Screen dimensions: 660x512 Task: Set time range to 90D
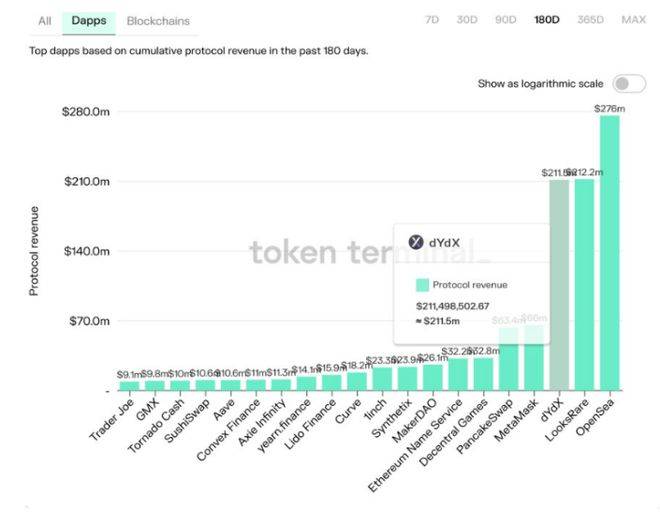click(506, 20)
